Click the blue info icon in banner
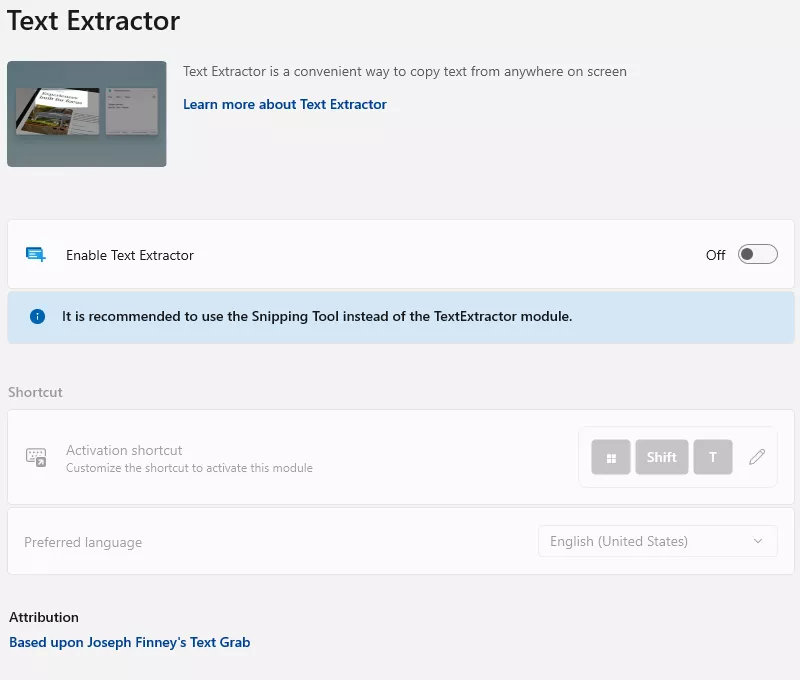The image size is (800, 680). point(37,316)
